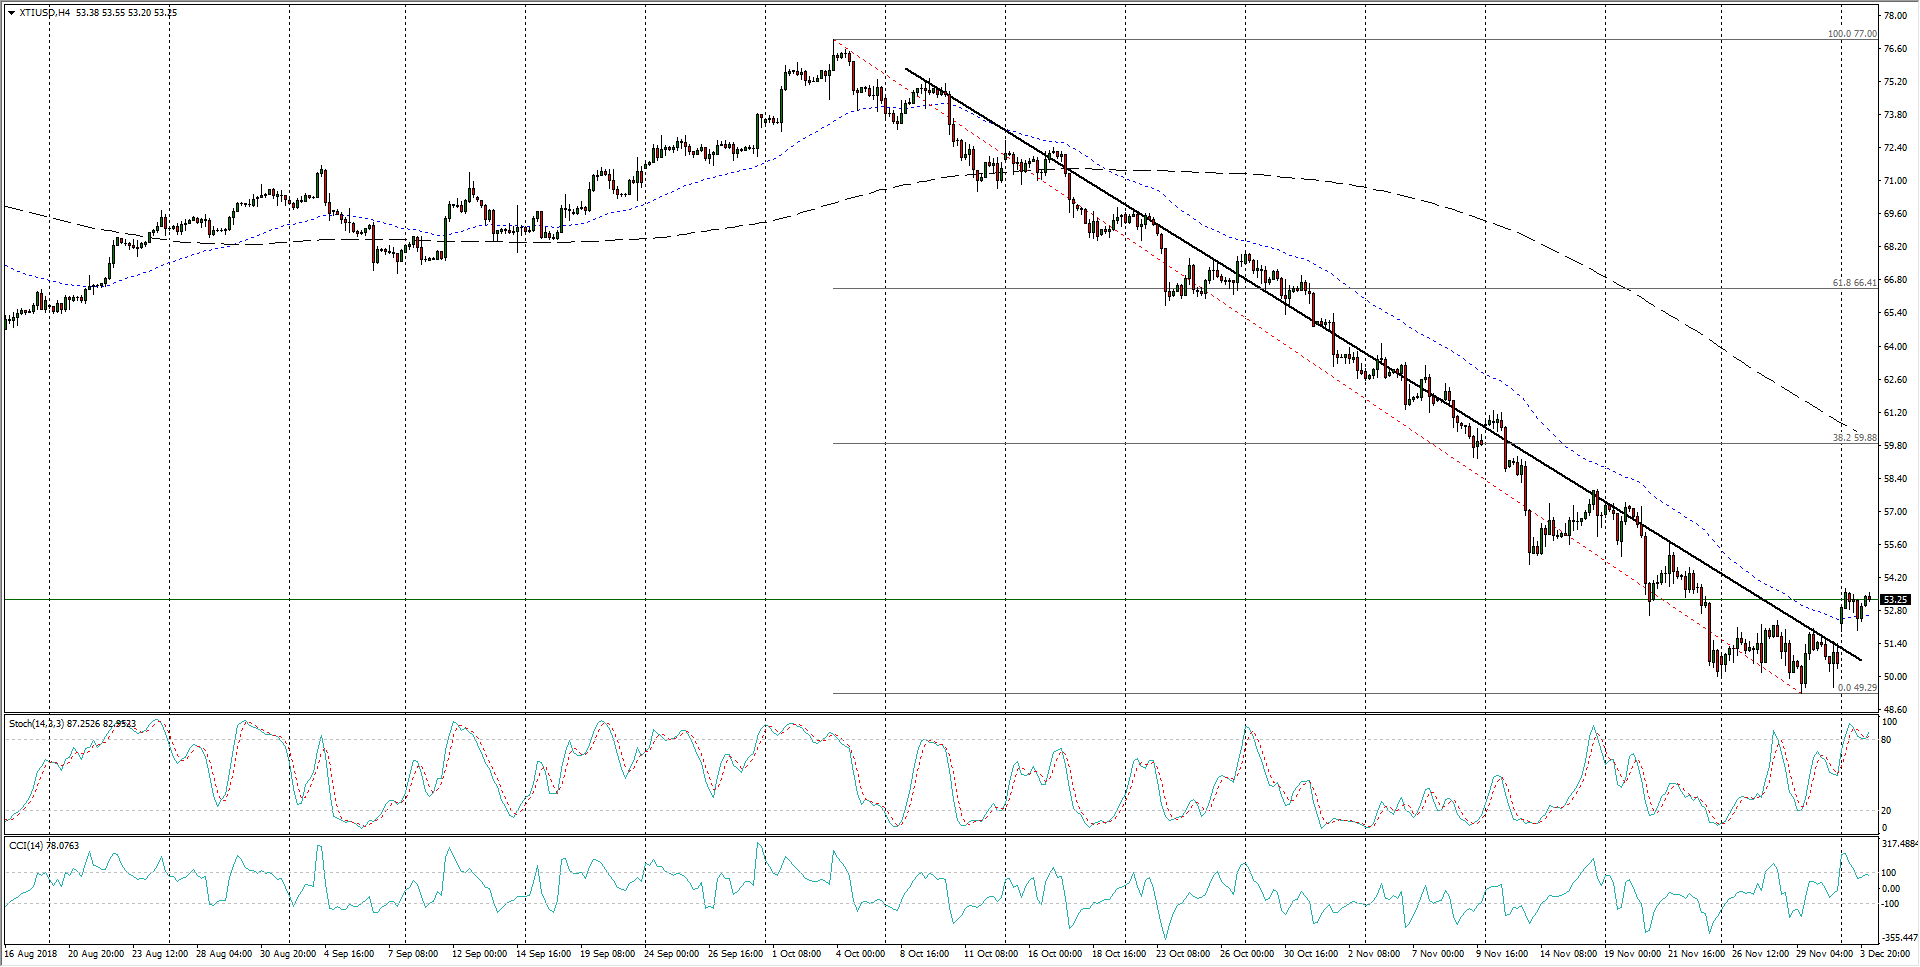This screenshot has width=1920, height=967.
Task: Click the Stoch(14,3,3) indicator label
Action: 36,723
